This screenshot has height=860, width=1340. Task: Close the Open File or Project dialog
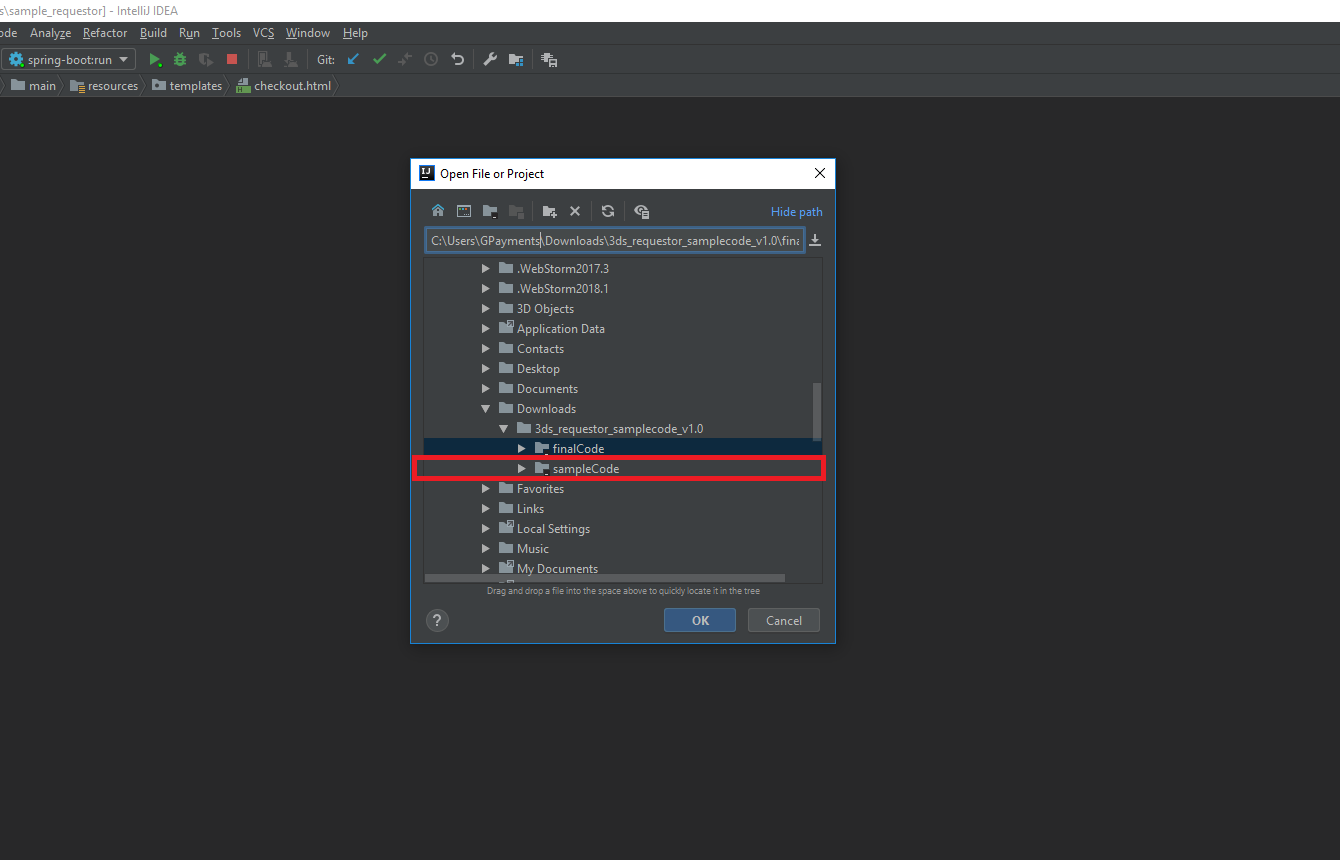tap(820, 173)
